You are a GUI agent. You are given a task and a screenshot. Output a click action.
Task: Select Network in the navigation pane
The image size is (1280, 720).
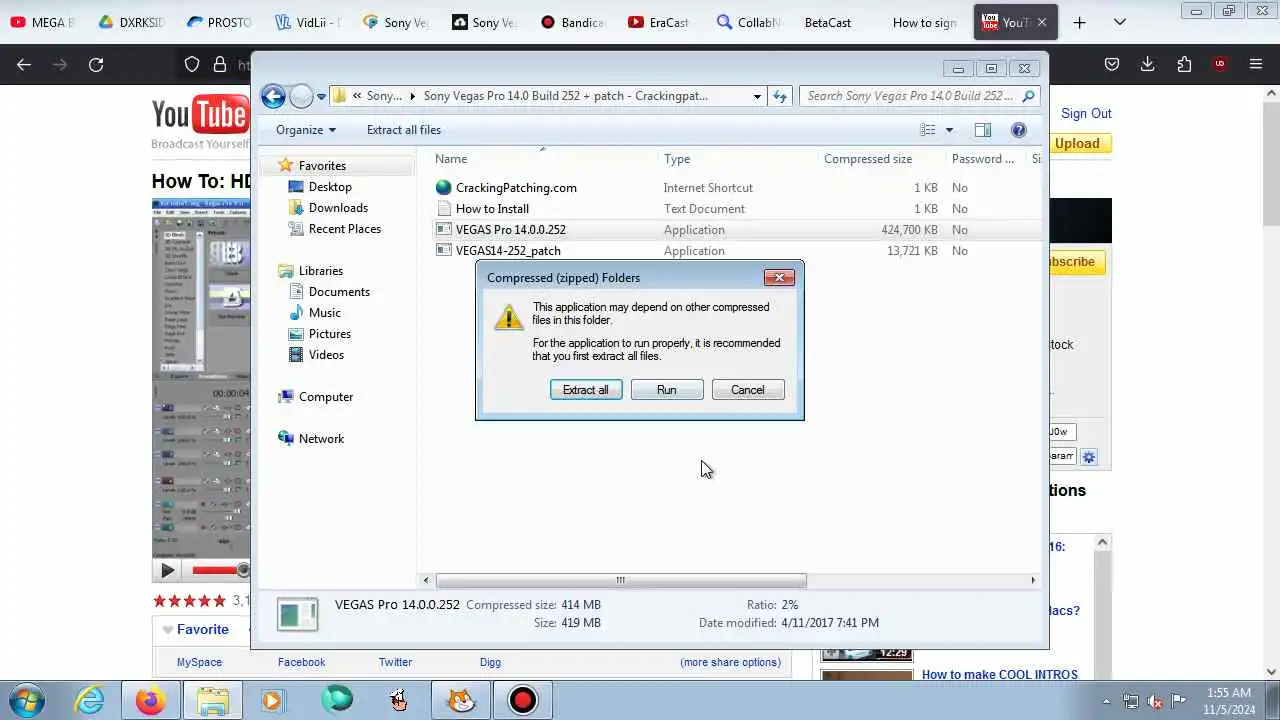click(x=321, y=439)
